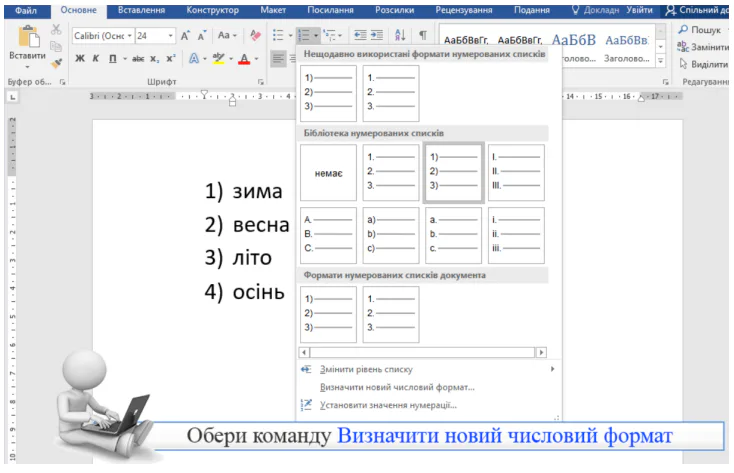
Task: Toggle bold formatting (Ж)
Action: point(80,59)
